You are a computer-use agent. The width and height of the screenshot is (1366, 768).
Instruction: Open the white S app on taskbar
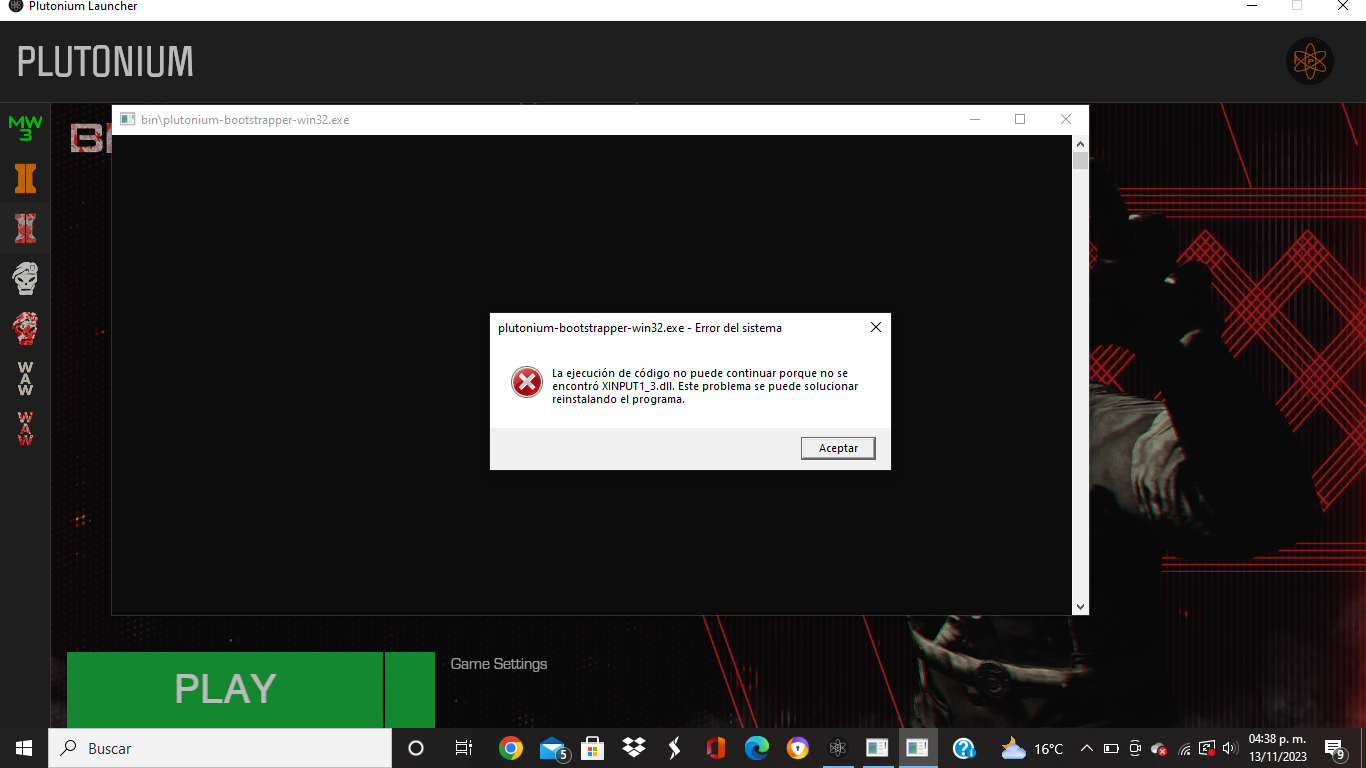674,748
